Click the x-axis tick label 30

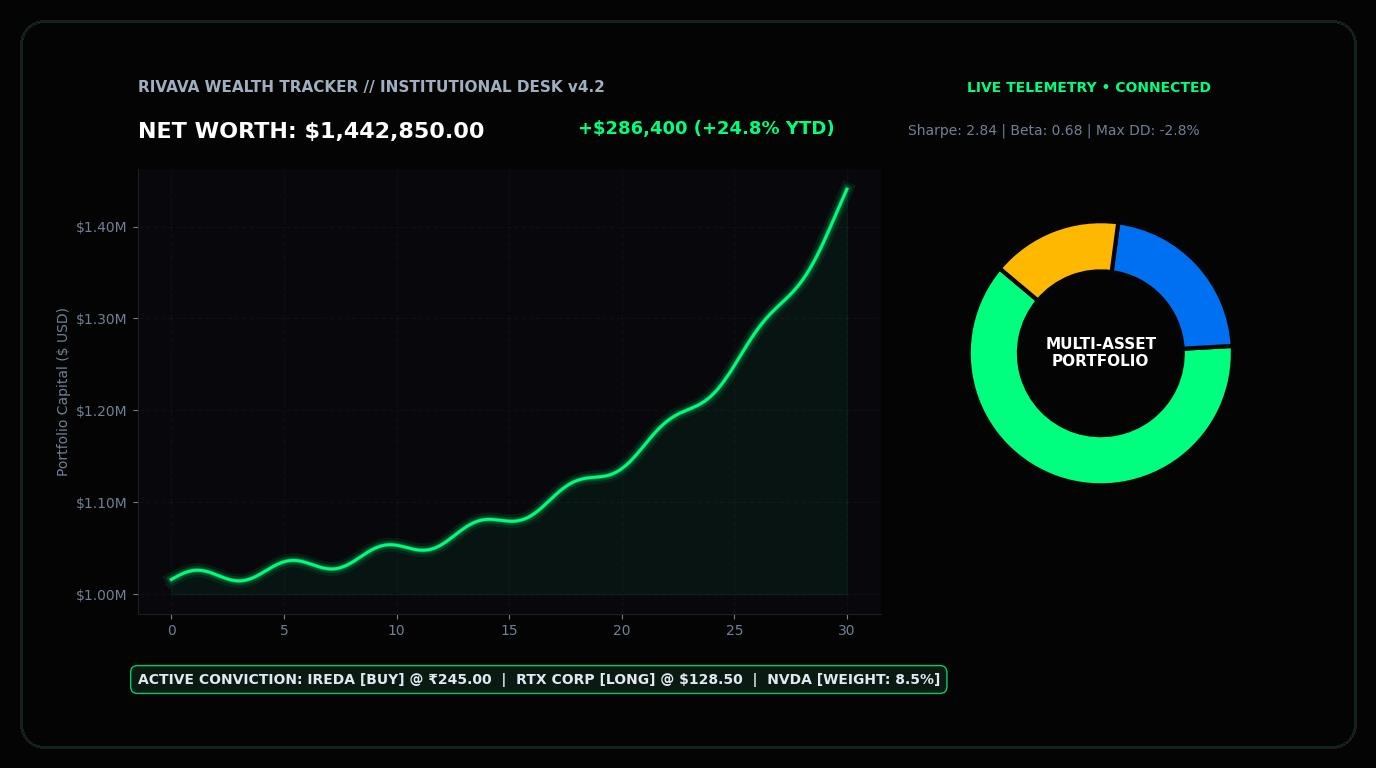(846, 630)
